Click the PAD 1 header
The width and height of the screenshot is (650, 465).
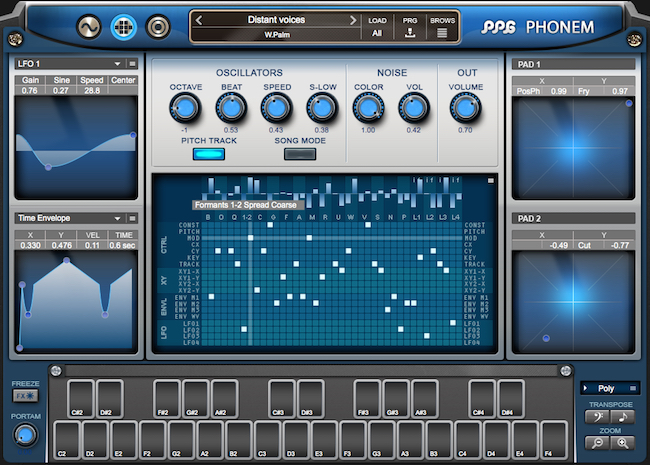pos(573,64)
